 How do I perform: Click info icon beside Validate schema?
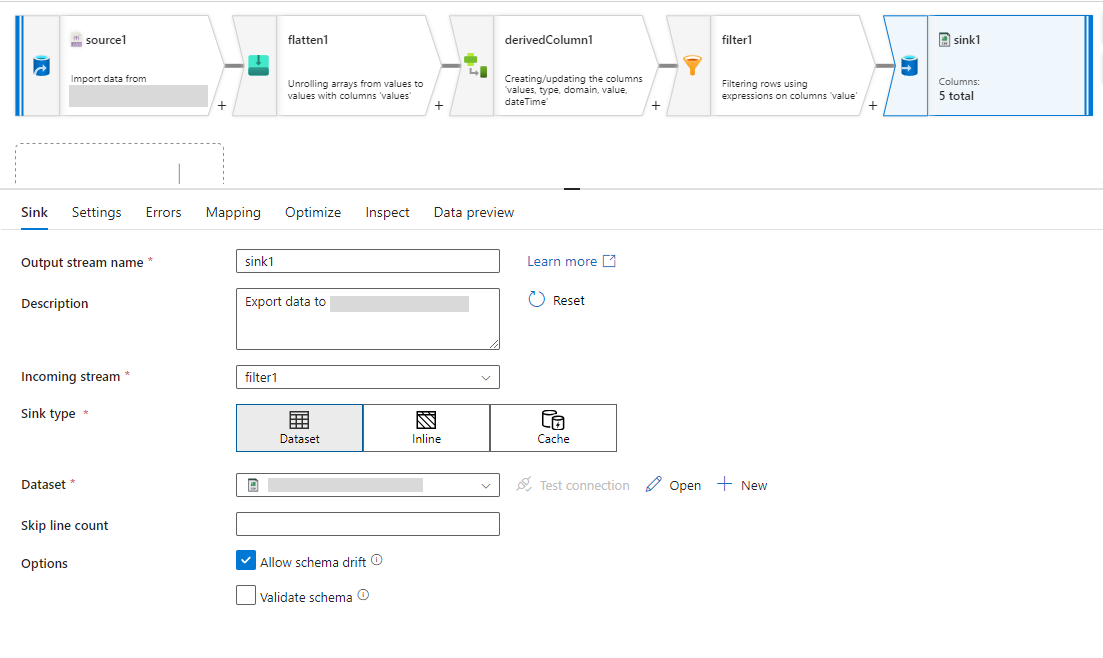pos(363,595)
